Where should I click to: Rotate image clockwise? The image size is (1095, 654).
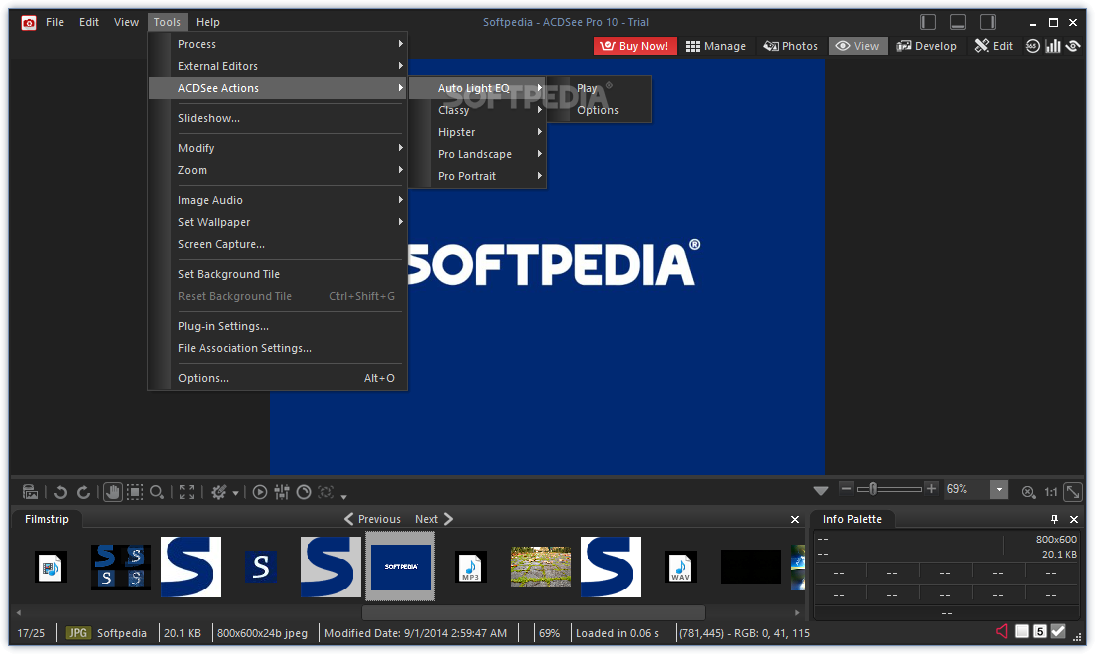(83, 492)
